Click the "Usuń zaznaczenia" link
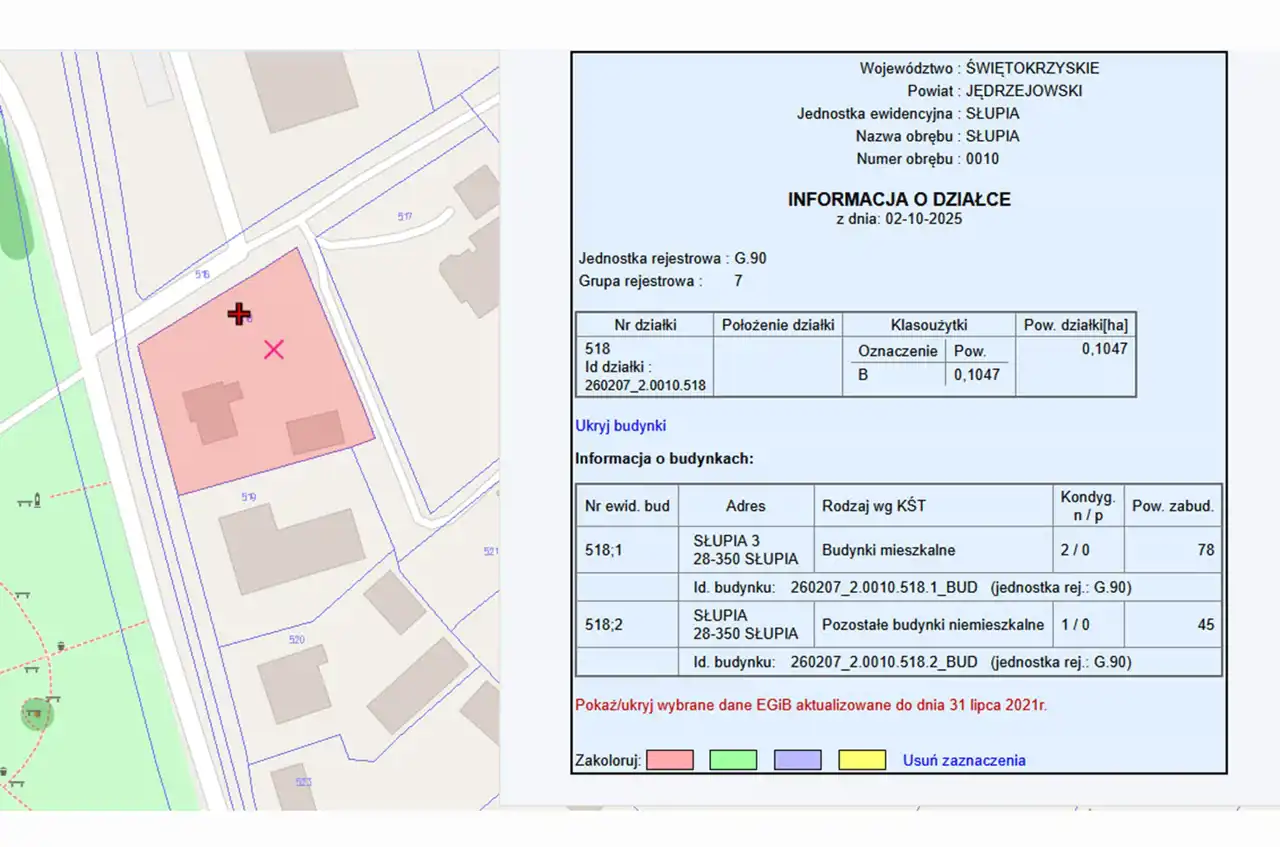1280x847 pixels. pos(964,760)
